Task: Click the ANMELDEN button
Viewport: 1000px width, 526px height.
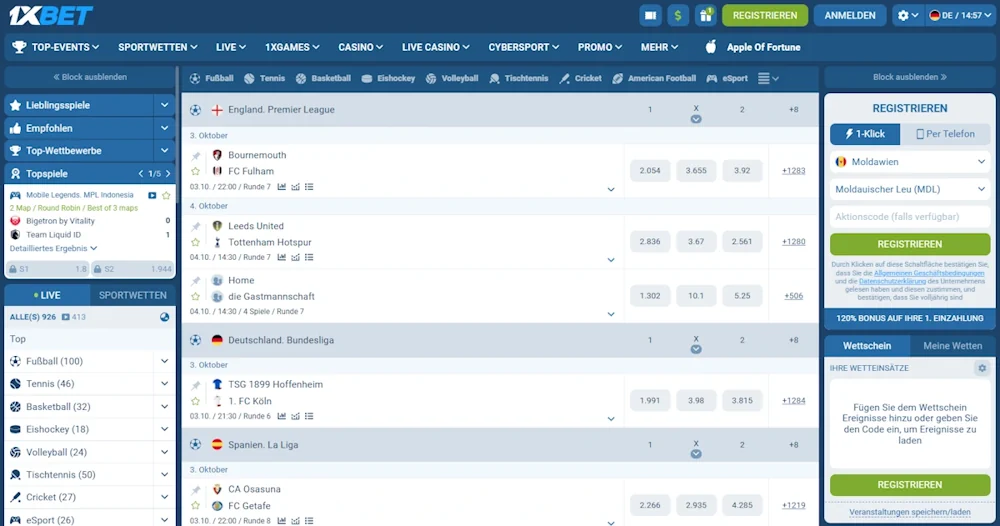Action: coord(849,15)
